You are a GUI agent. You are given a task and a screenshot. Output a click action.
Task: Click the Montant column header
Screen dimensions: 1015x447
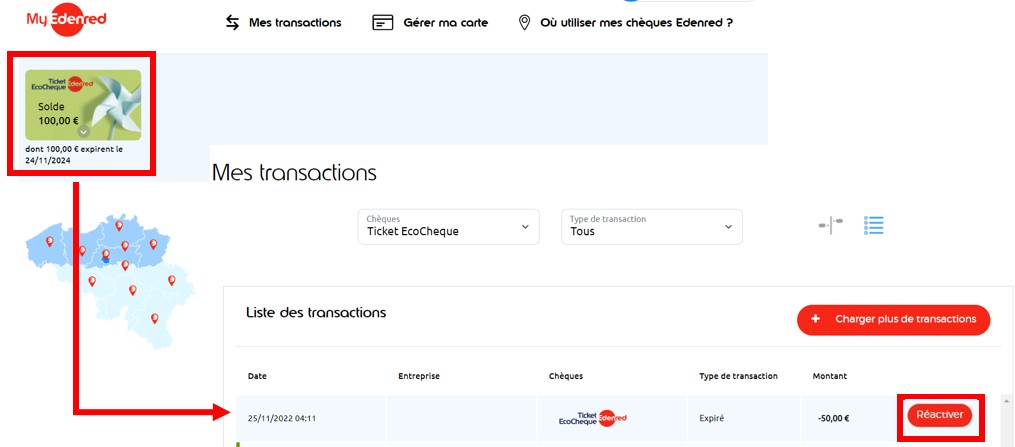coord(829,376)
